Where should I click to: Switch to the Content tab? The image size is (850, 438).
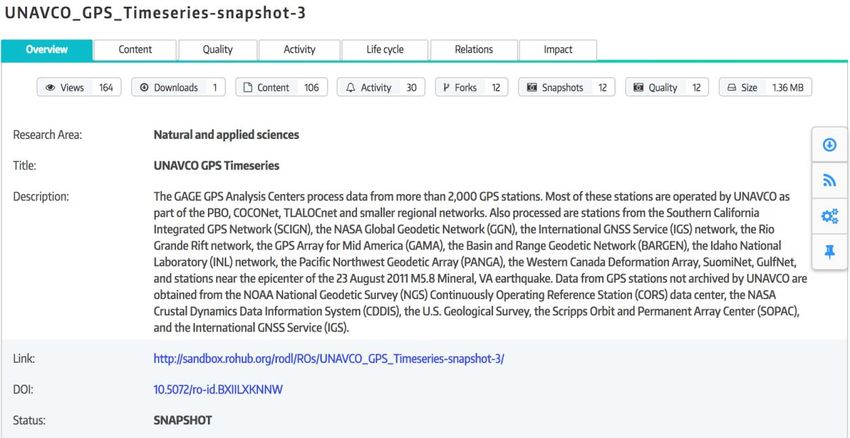[135, 50]
